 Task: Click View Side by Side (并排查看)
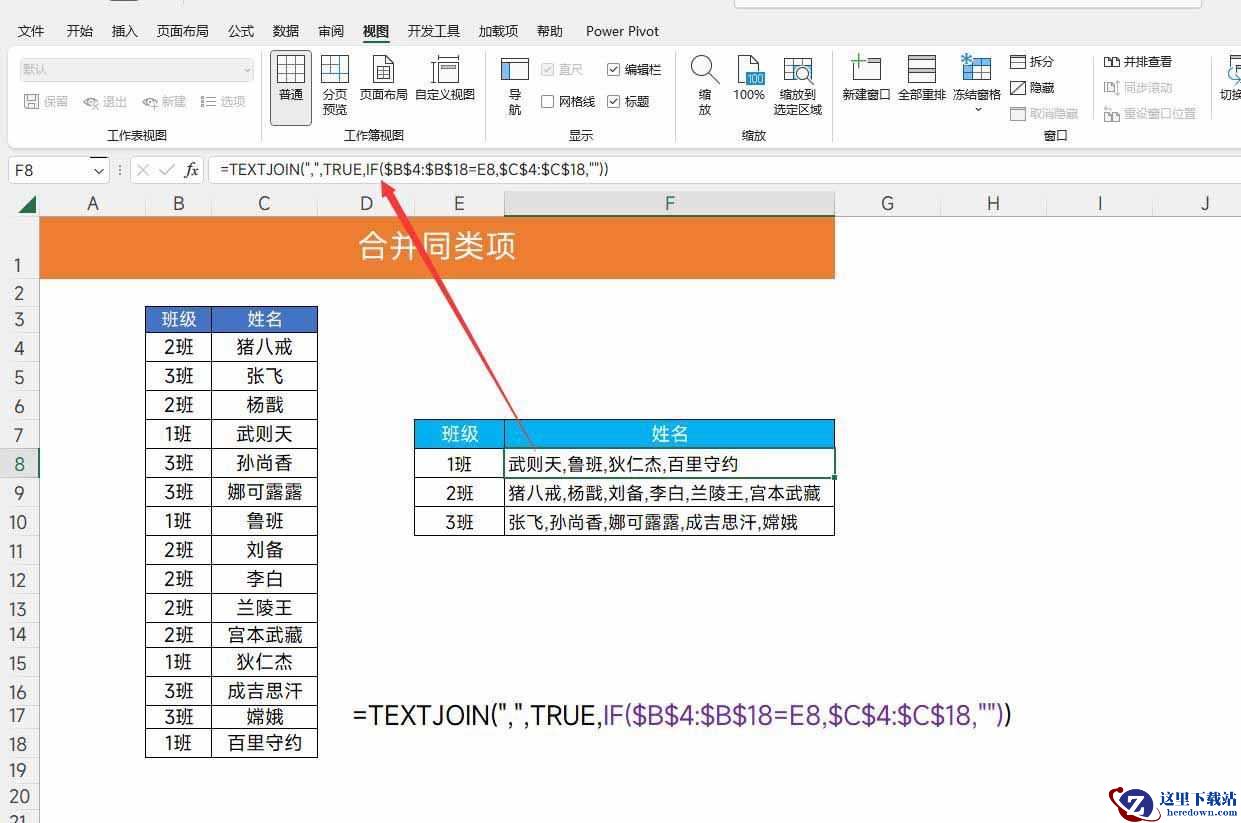[1138, 62]
